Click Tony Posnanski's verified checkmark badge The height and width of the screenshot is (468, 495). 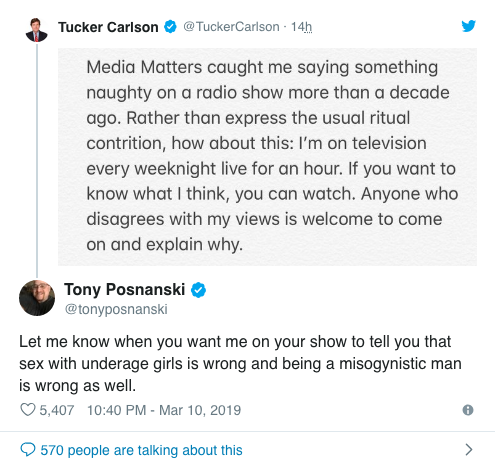coord(198,290)
